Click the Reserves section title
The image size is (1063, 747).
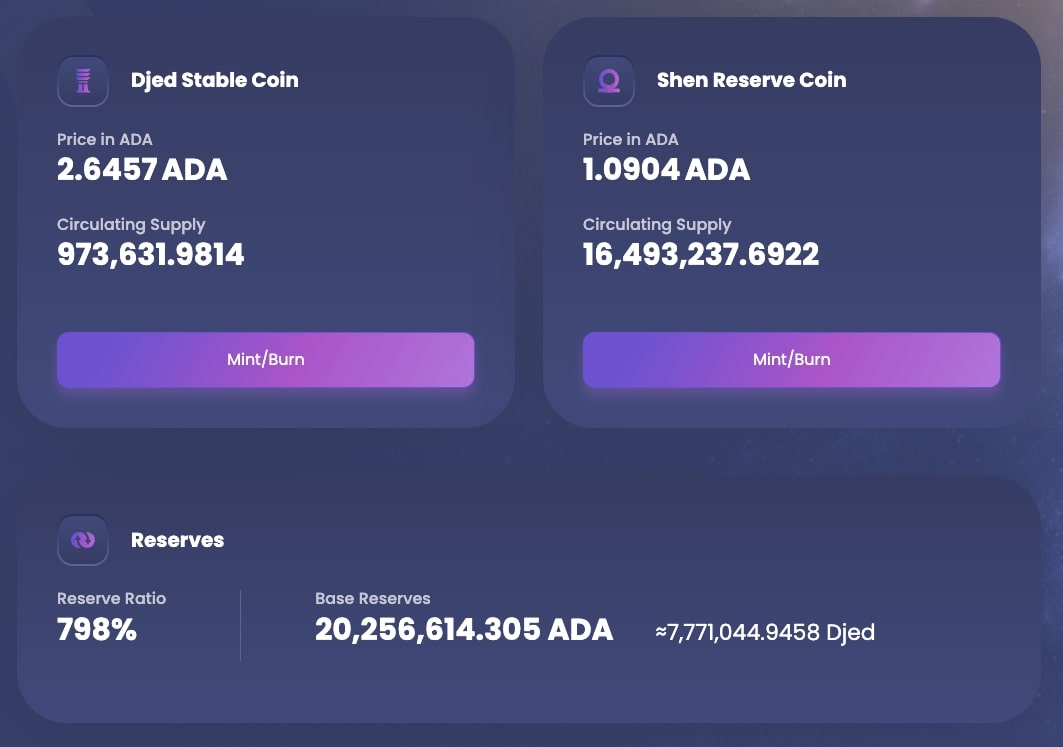(177, 540)
